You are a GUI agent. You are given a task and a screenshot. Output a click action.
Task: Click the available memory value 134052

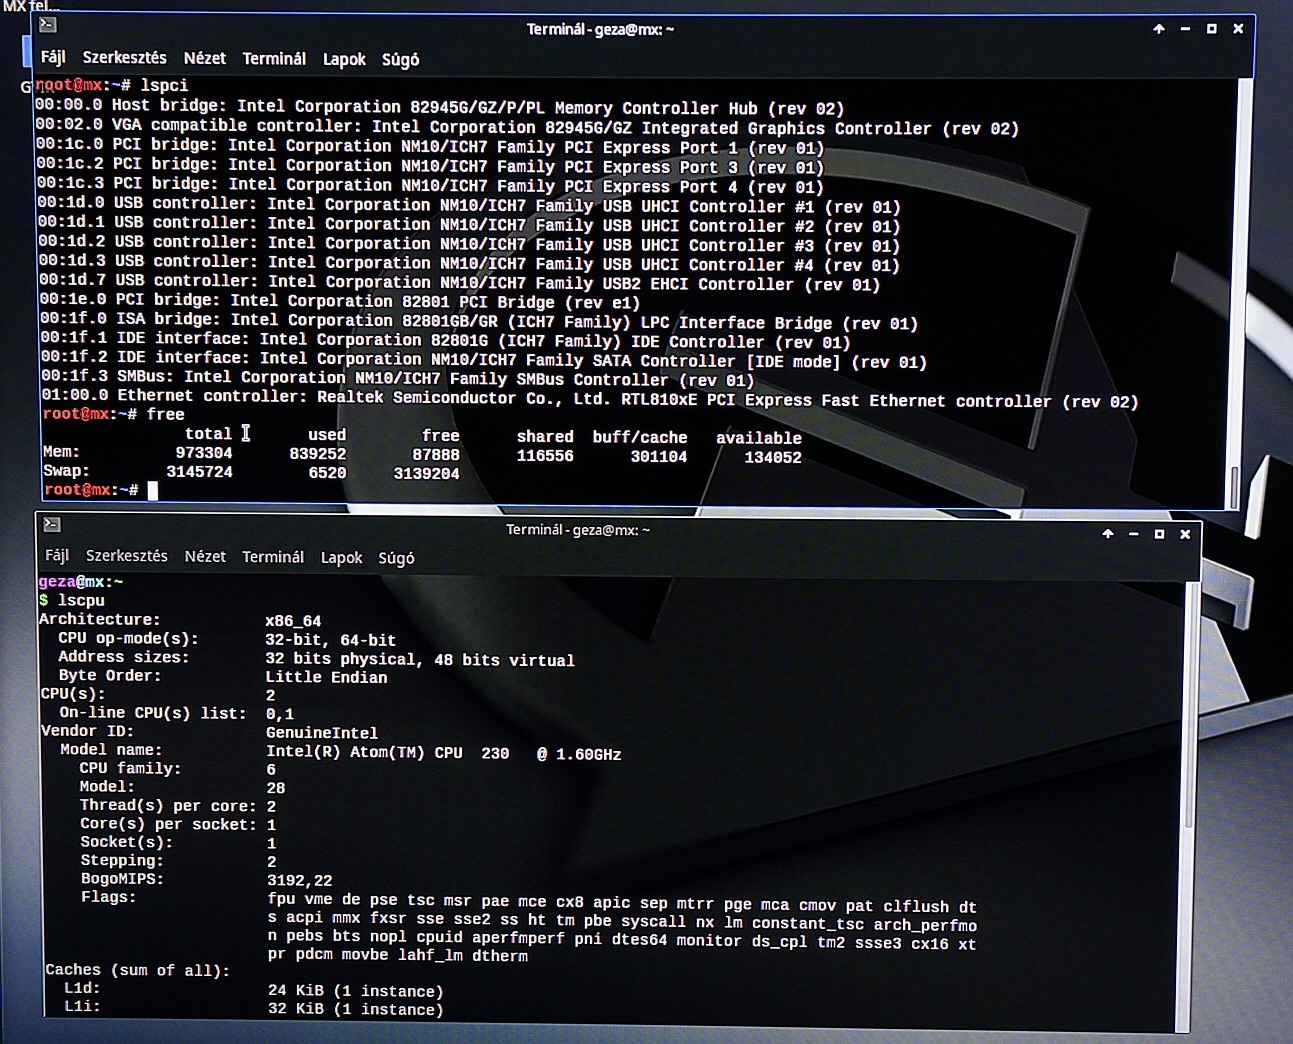coord(773,458)
